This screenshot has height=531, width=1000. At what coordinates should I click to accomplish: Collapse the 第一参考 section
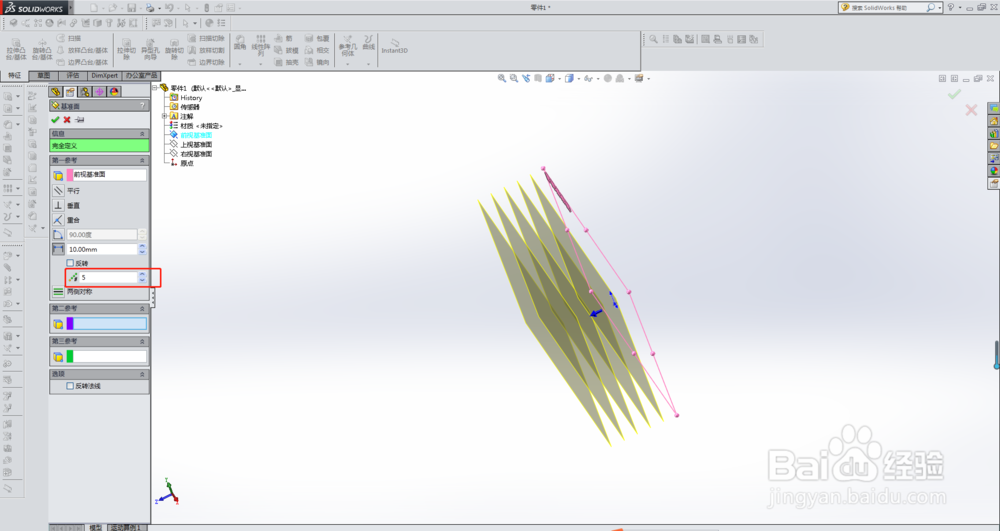click(x=142, y=161)
